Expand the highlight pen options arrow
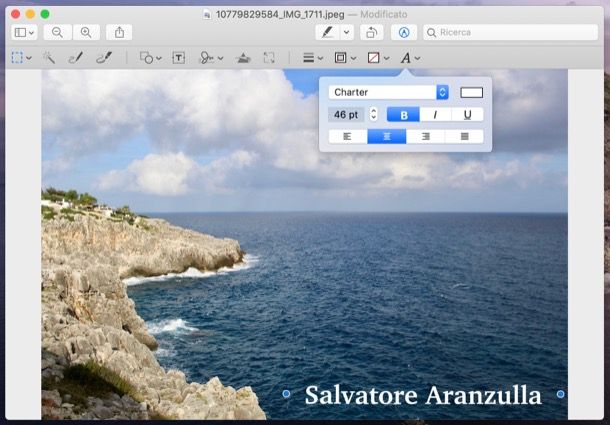The height and width of the screenshot is (425, 610). click(347, 32)
